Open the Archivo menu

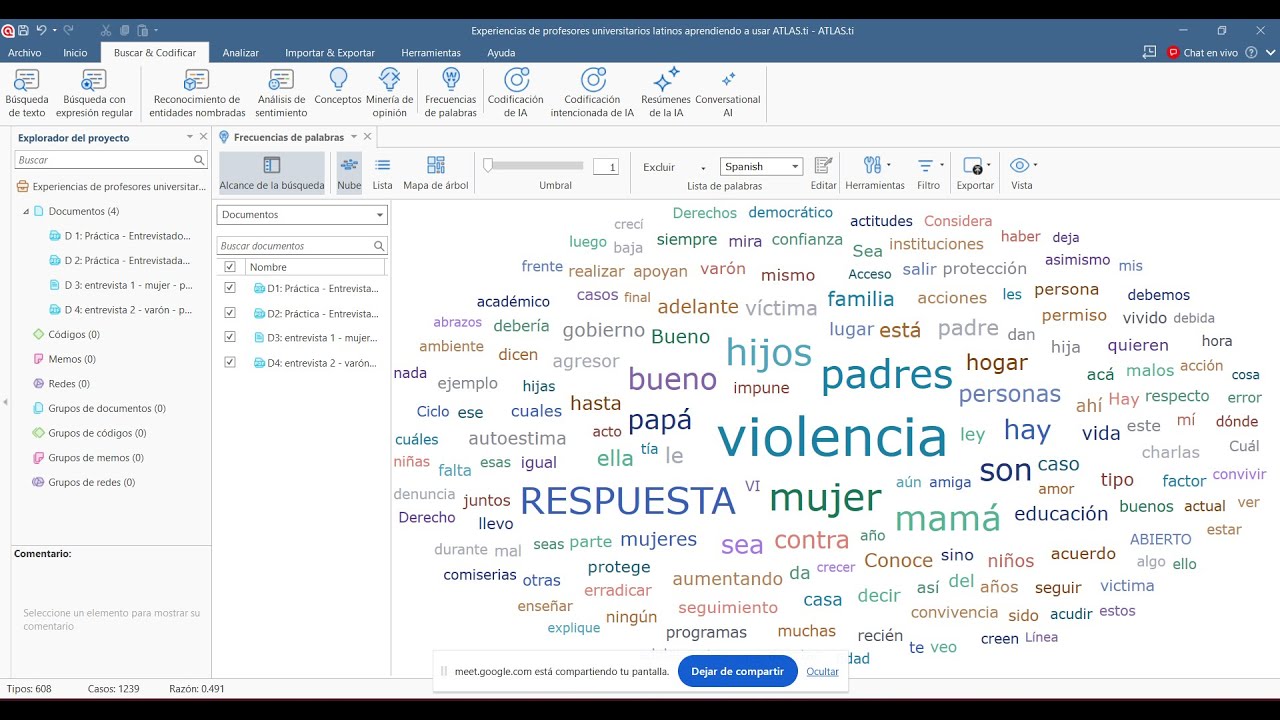point(25,53)
